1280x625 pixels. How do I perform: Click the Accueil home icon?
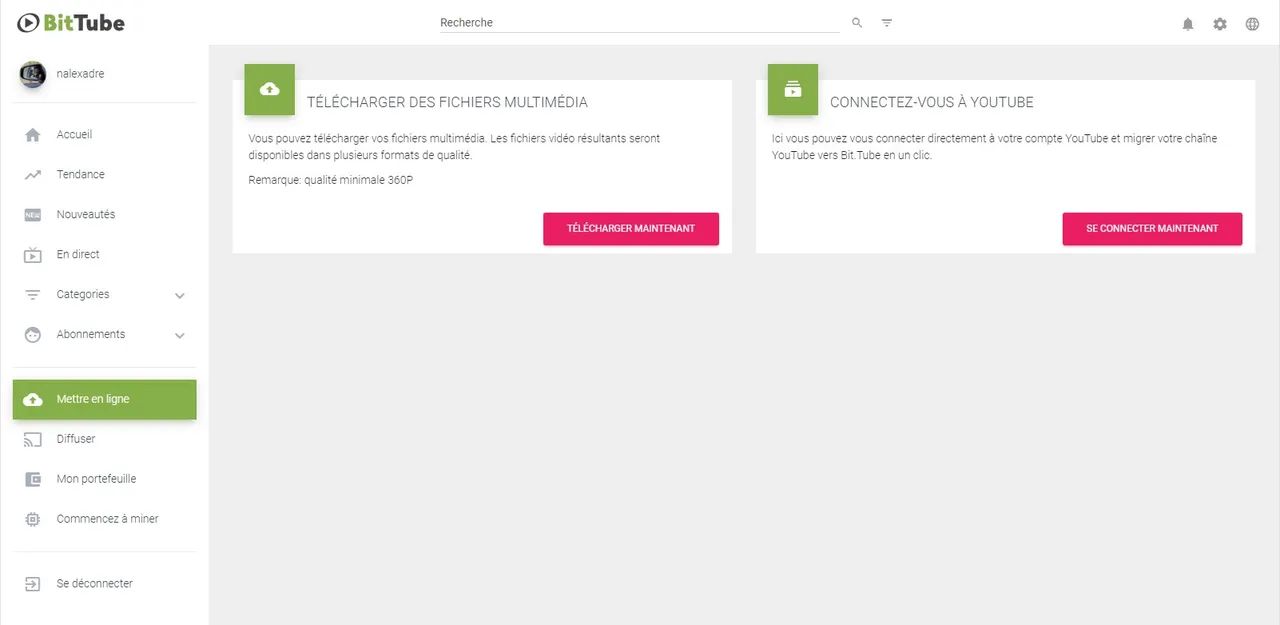tap(33, 135)
